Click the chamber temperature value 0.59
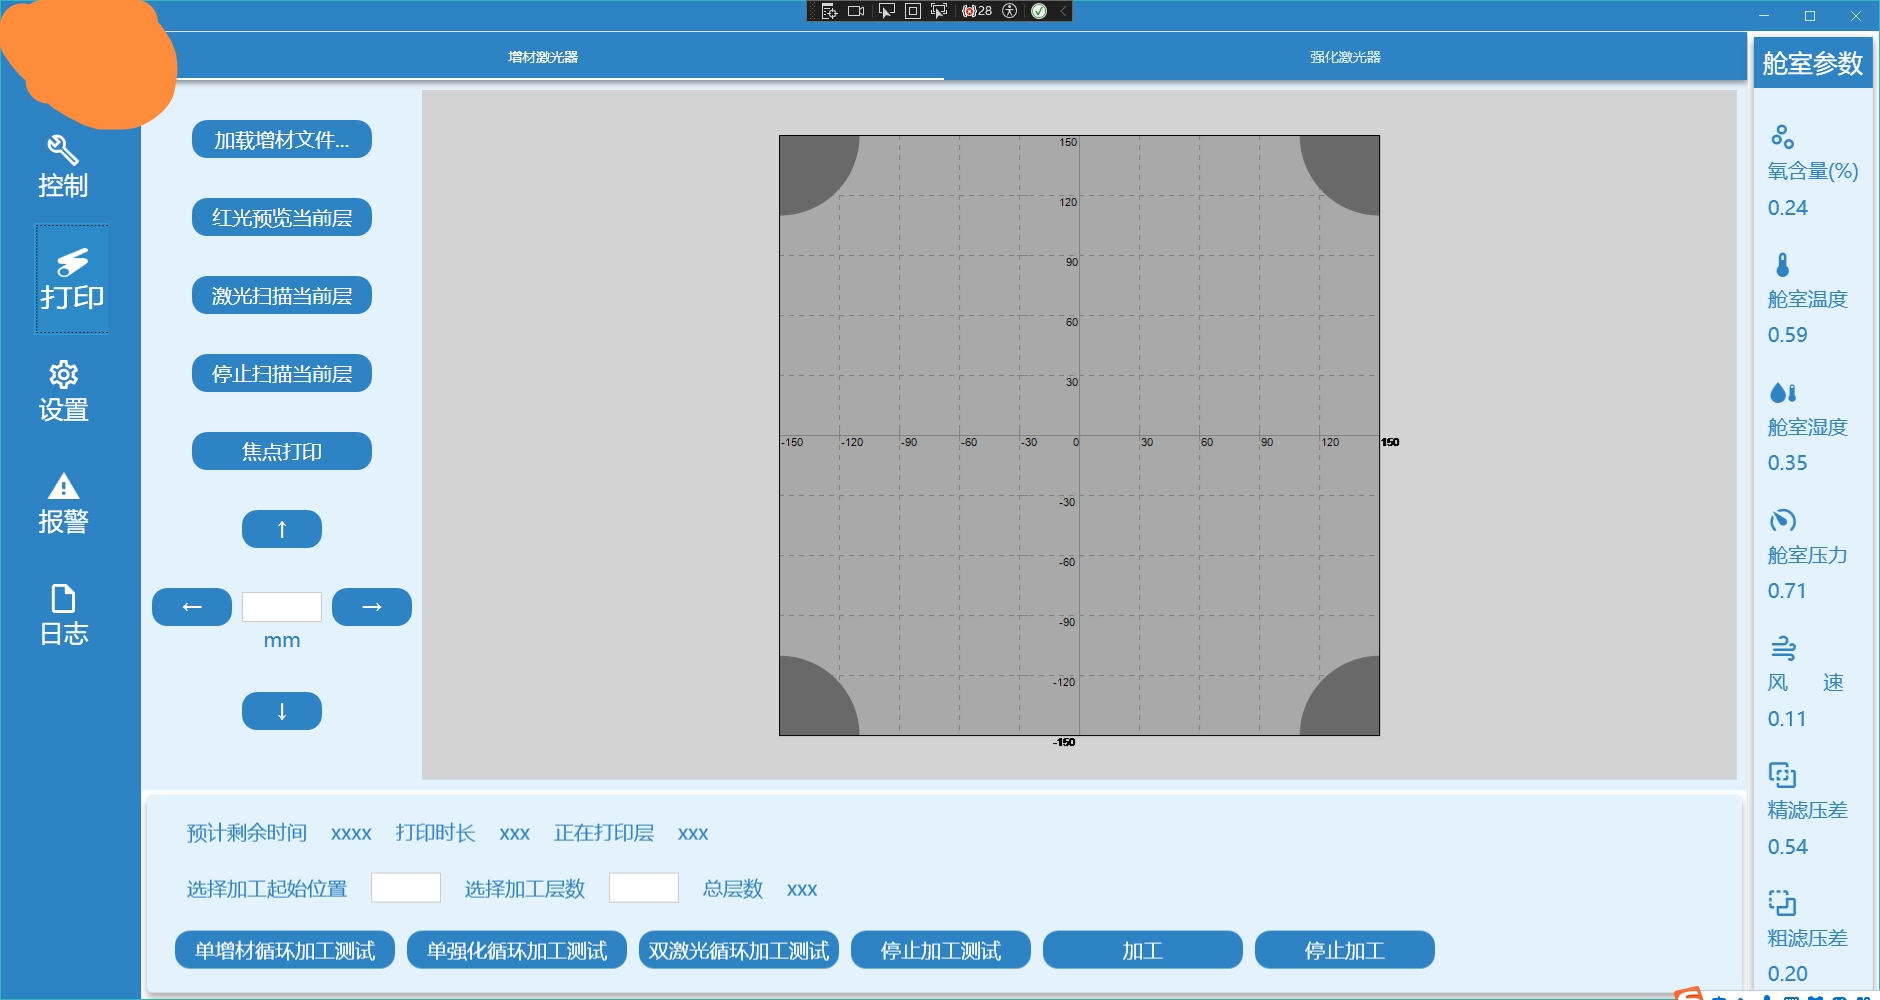Screen dimensions: 1880x1000 (1787, 335)
